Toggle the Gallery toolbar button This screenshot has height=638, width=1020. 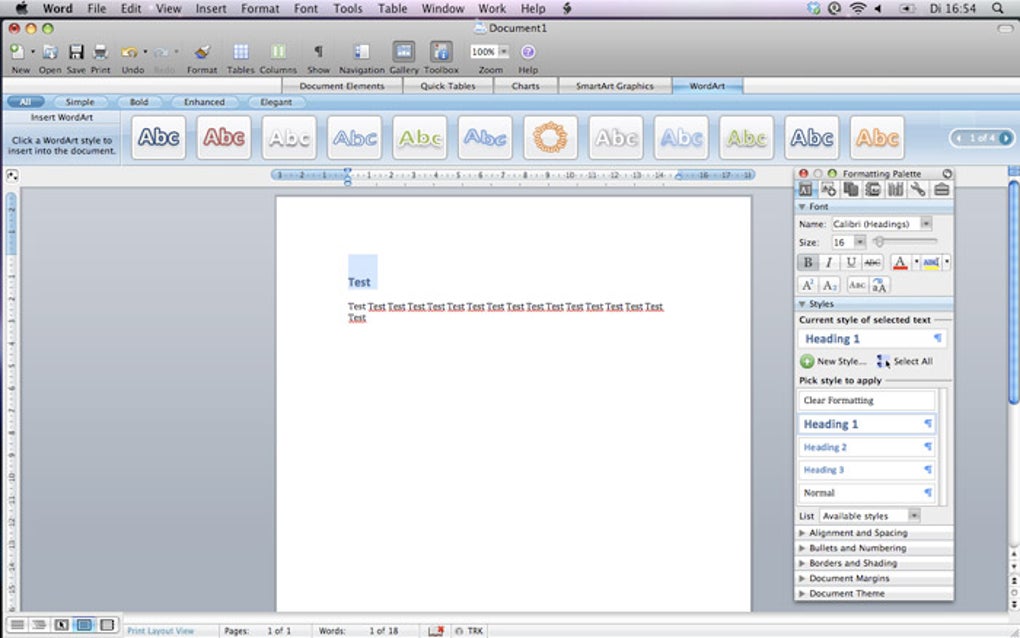tap(404, 52)
